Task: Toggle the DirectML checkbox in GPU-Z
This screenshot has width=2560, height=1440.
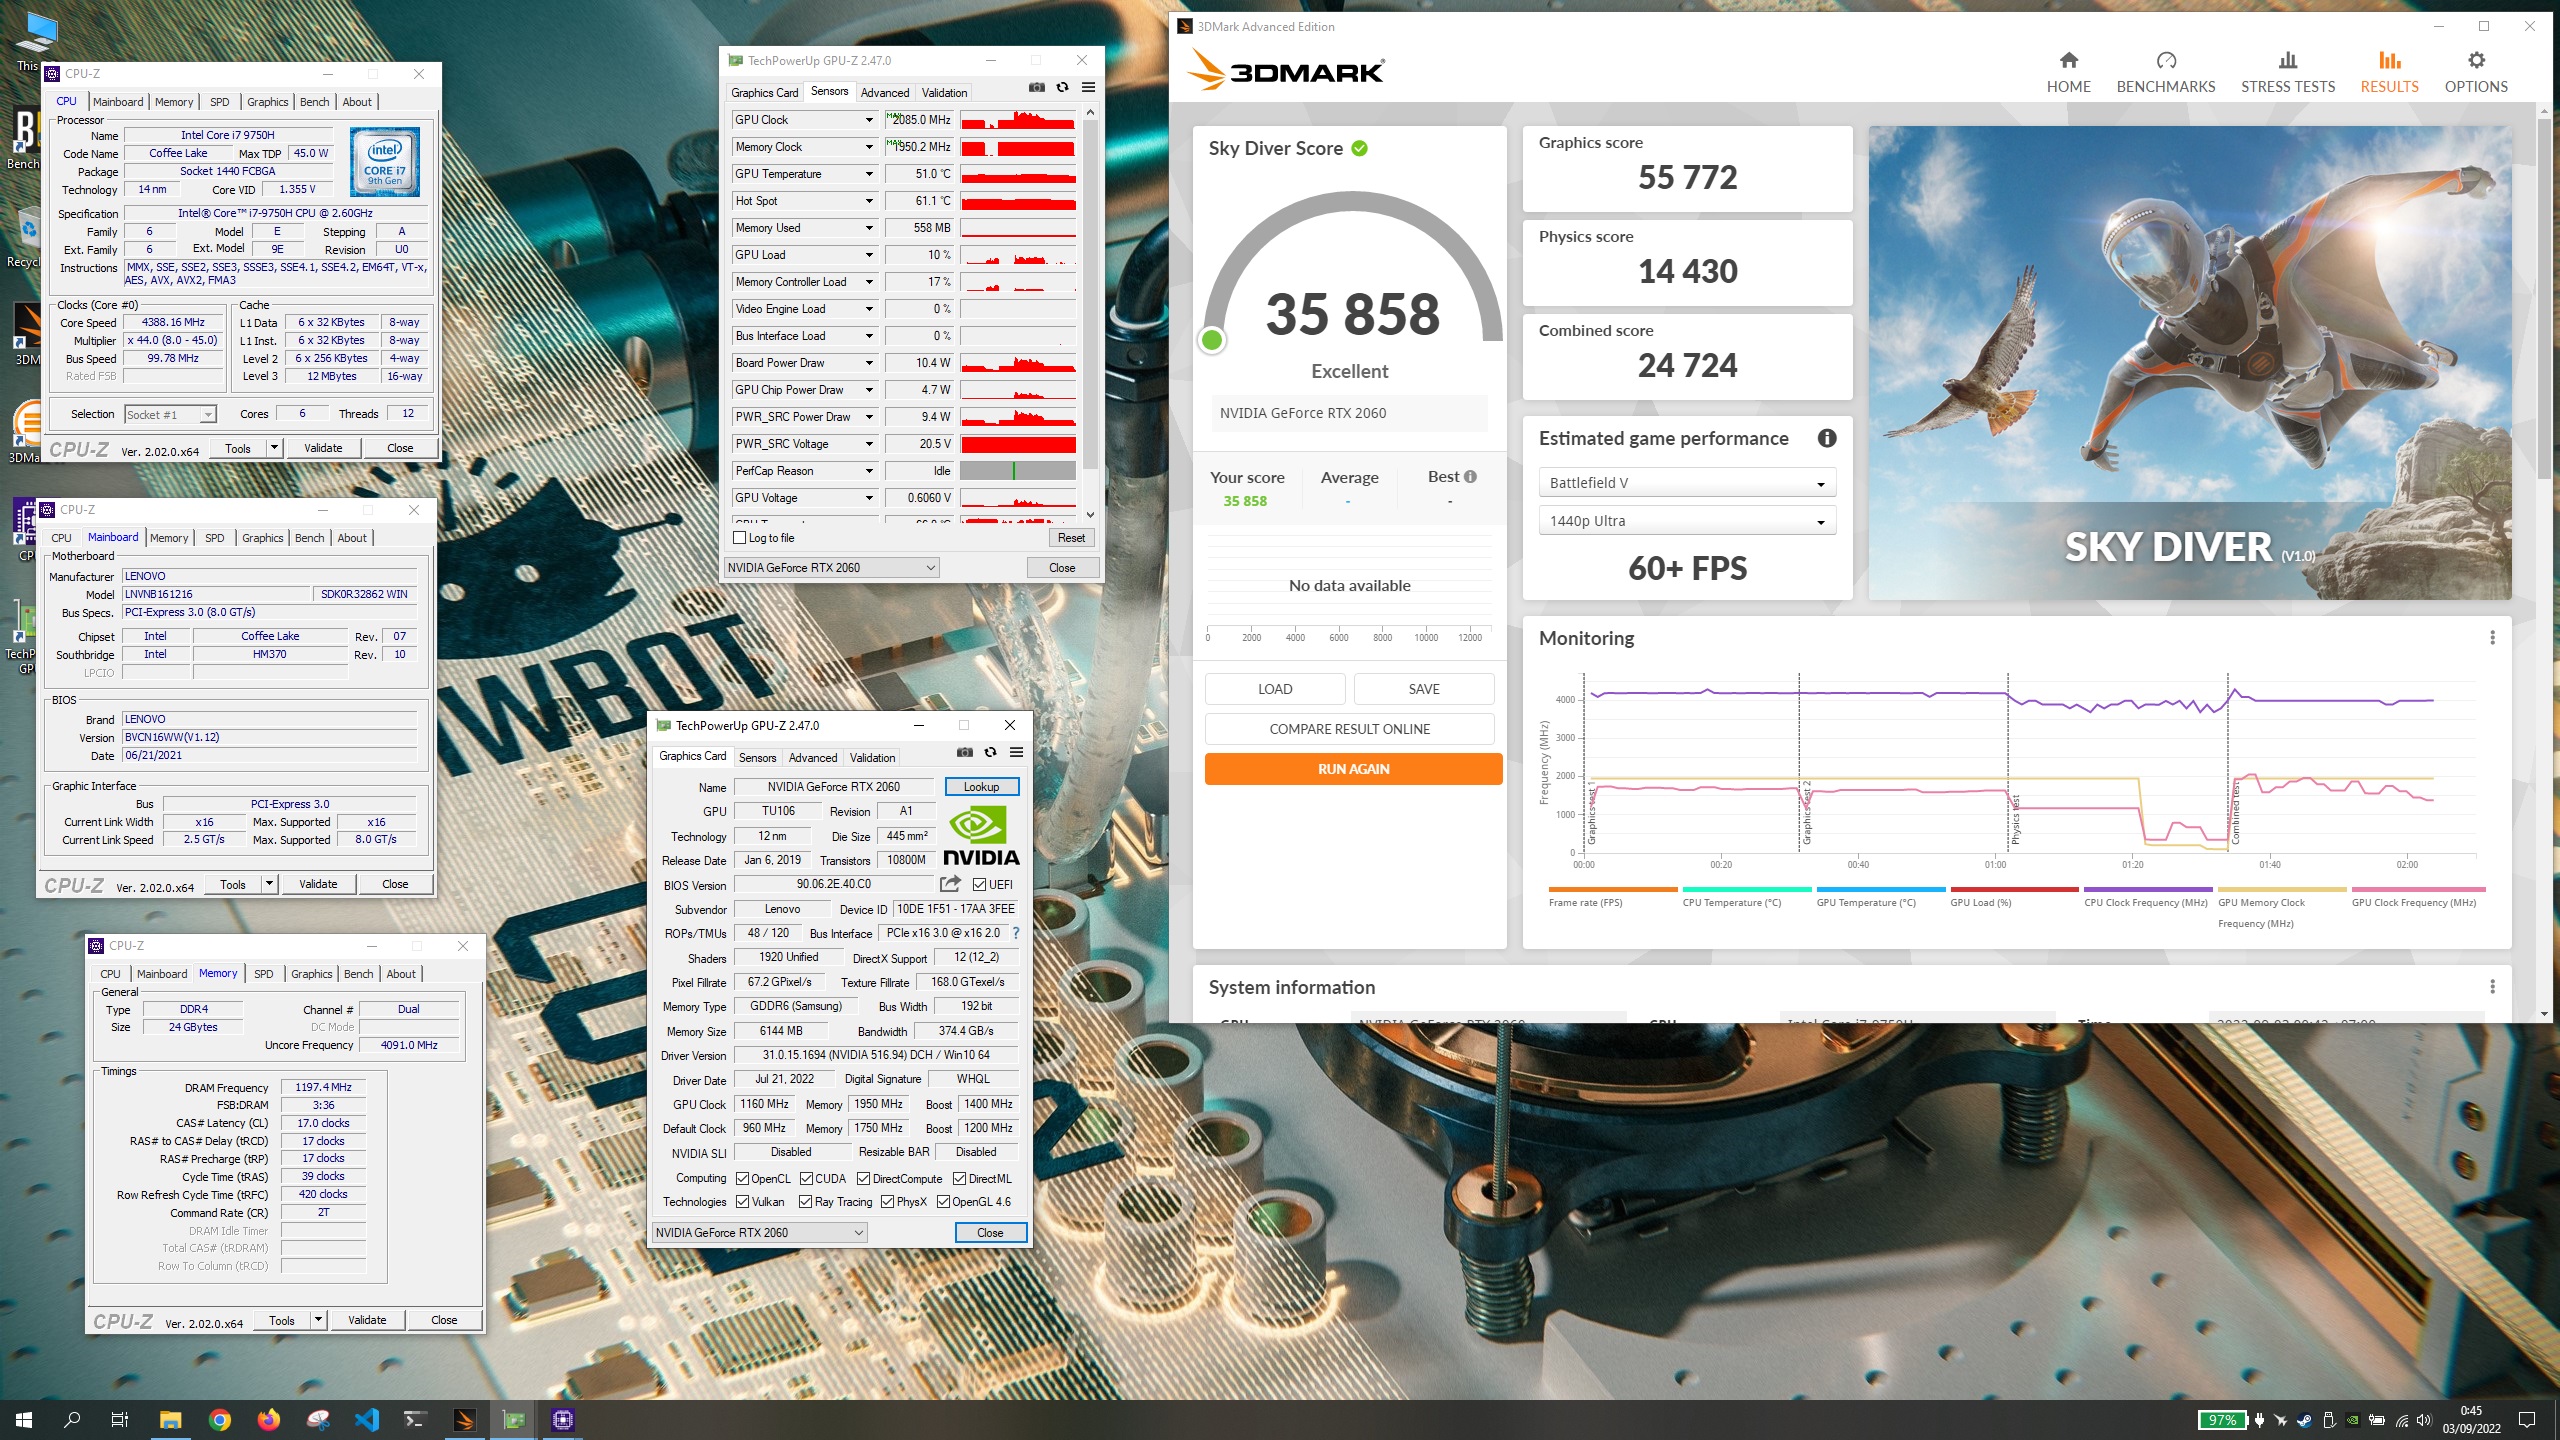Action: tap(959, 1179)
